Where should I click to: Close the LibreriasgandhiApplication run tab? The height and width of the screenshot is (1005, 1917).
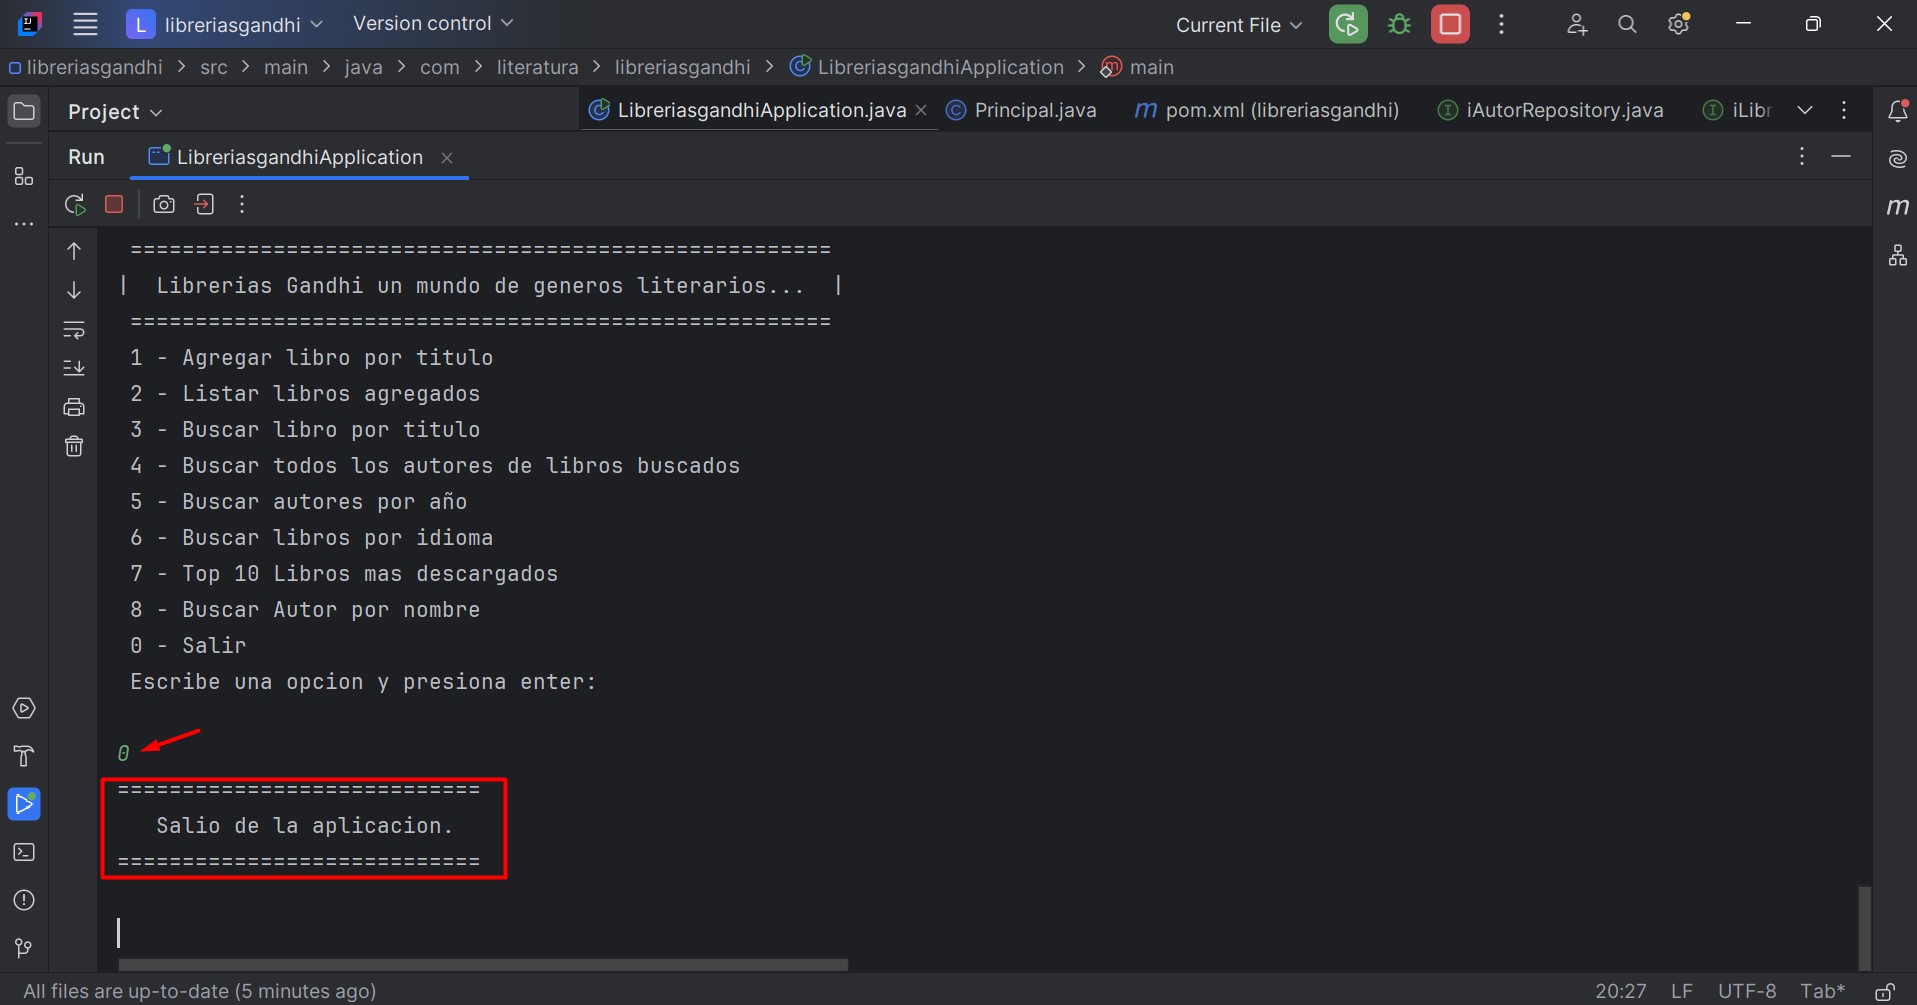[447, 158]
